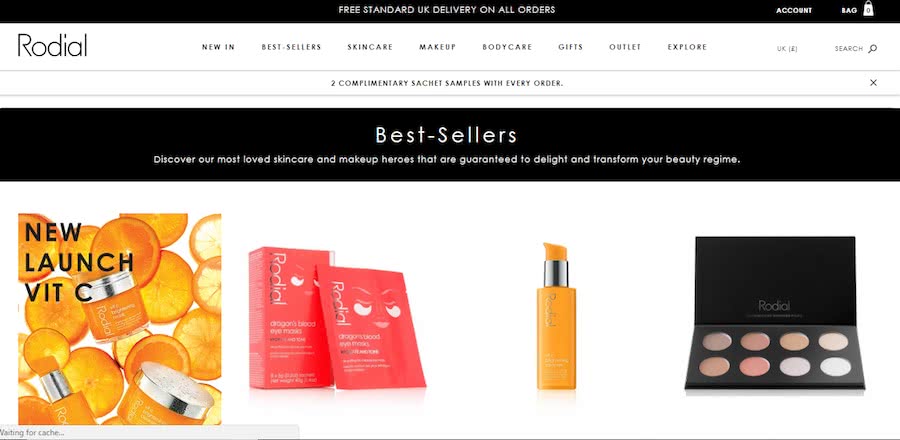The image size is (900, 440).
Task: View the Dragon's Blood eye masks product
Action: 337,317
